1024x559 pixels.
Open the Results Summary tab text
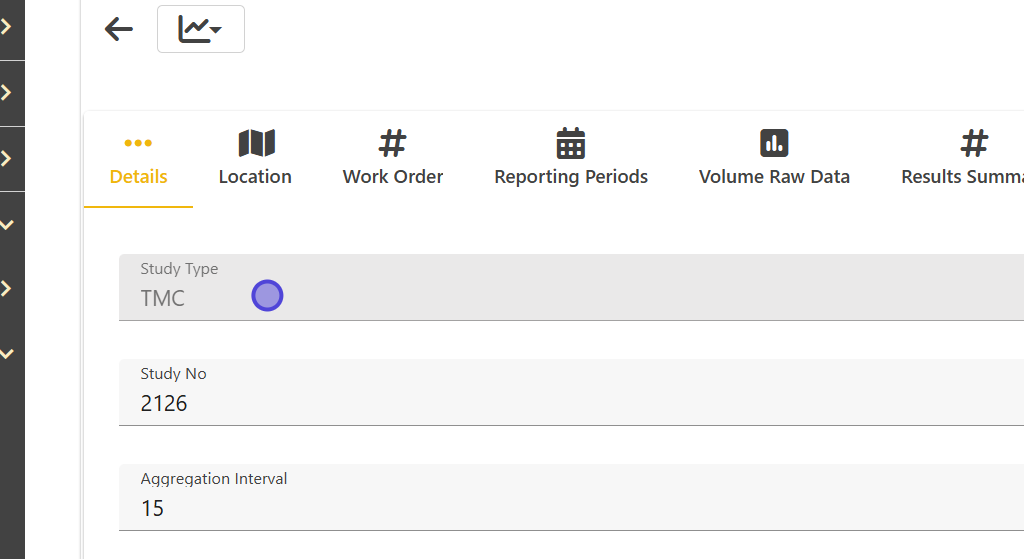tap(962, 177)
